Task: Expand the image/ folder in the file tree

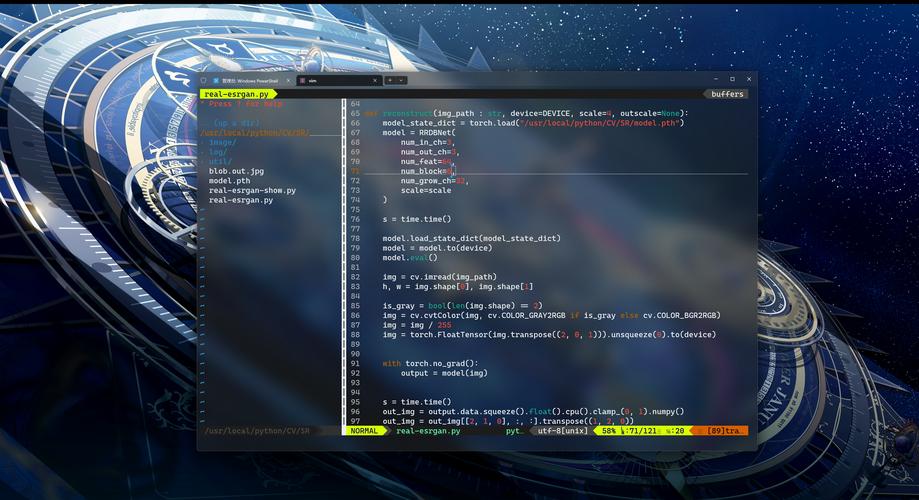Action: tap(223, 142)
